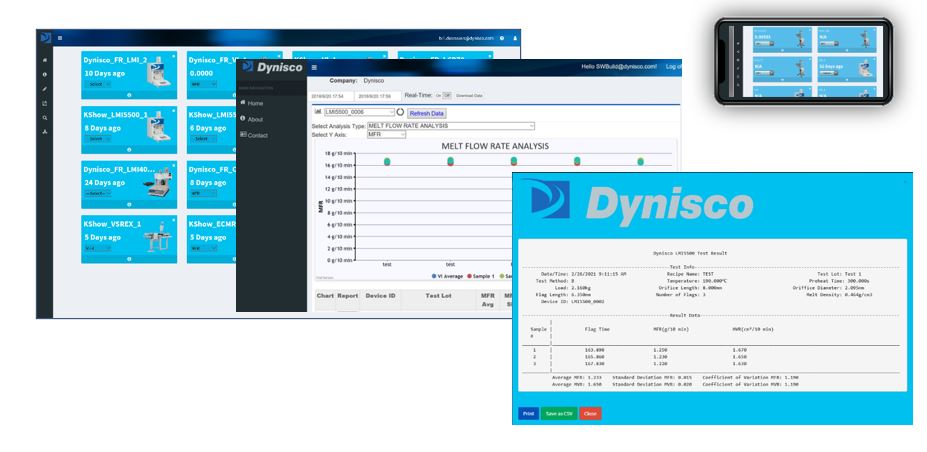
Task: Click the user account icon in the top dashboard bar
Action: point(514,38)
